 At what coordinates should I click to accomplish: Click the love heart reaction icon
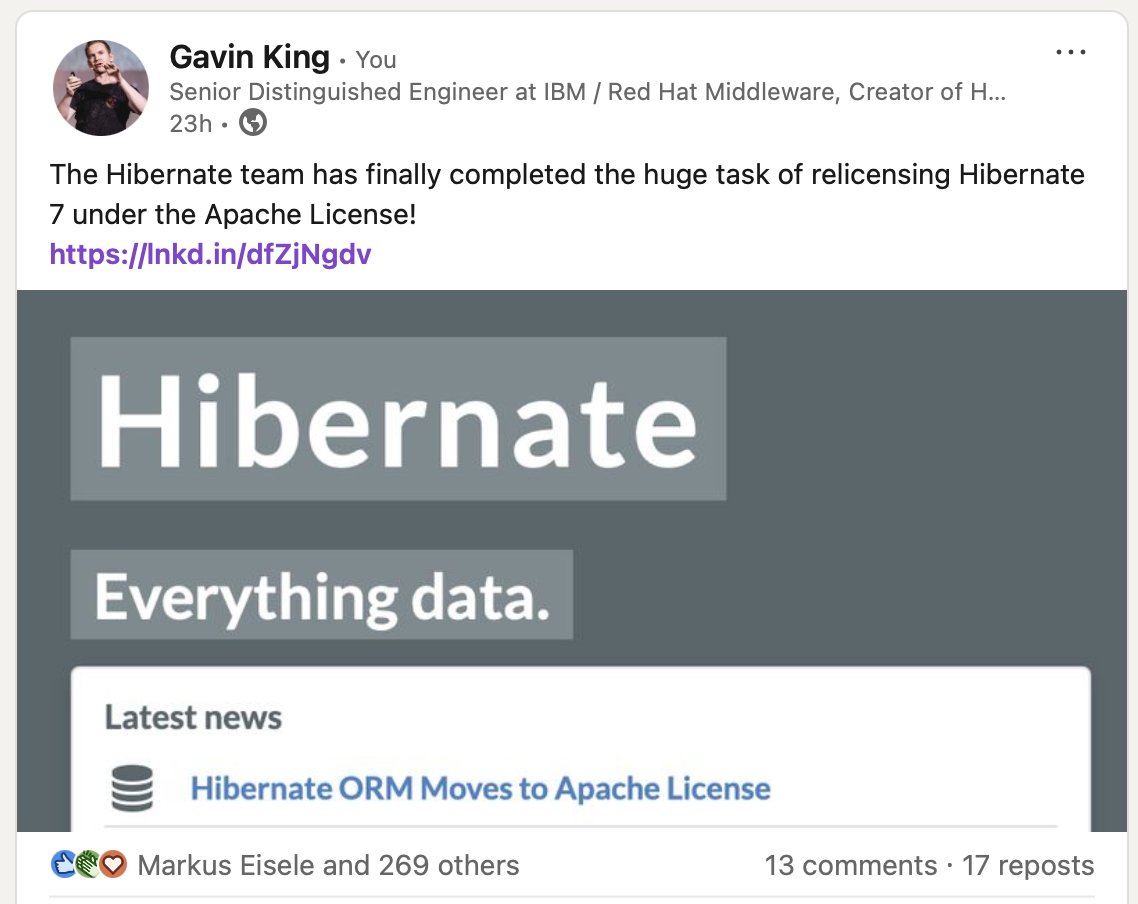[x=112, y=864]
